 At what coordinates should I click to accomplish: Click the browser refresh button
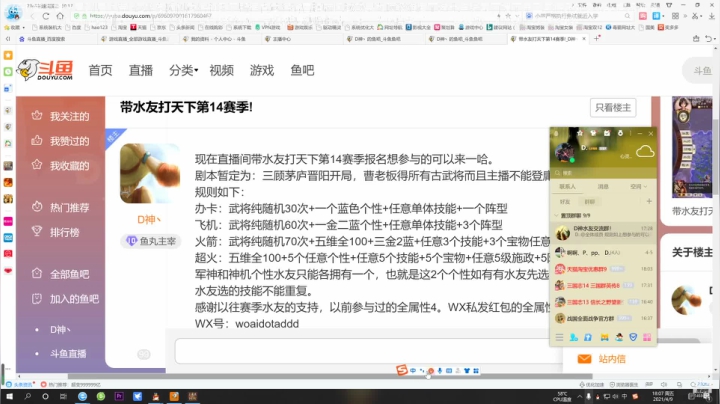coord(46,16)
